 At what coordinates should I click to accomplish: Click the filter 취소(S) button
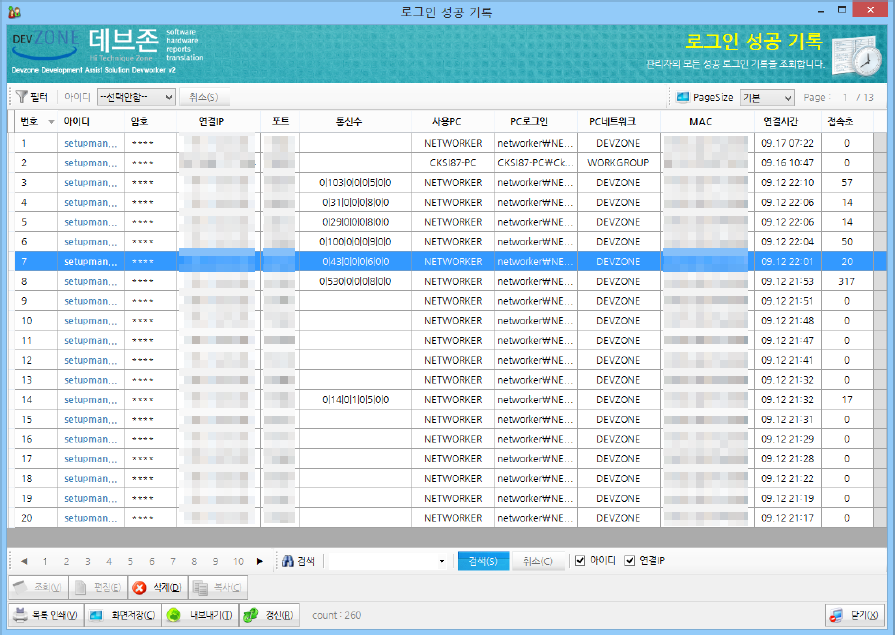pos(204,97)
